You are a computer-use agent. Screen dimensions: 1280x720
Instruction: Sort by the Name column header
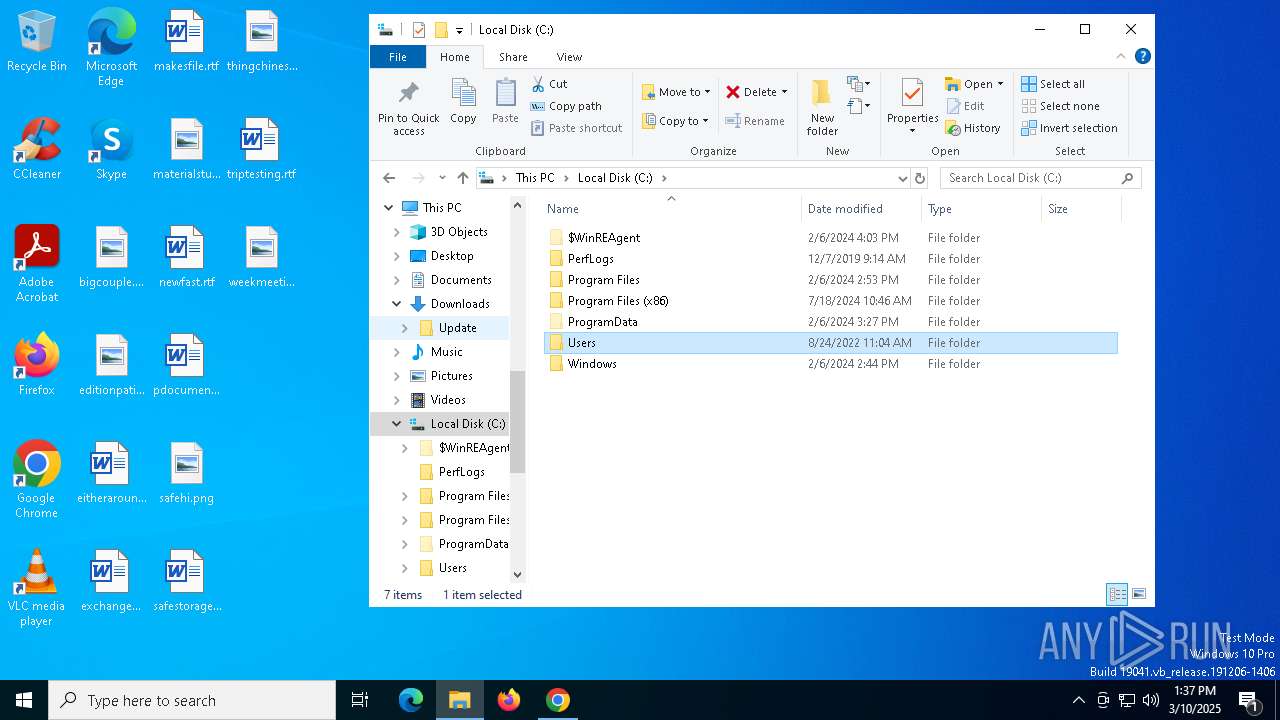[x=673, y=209]
